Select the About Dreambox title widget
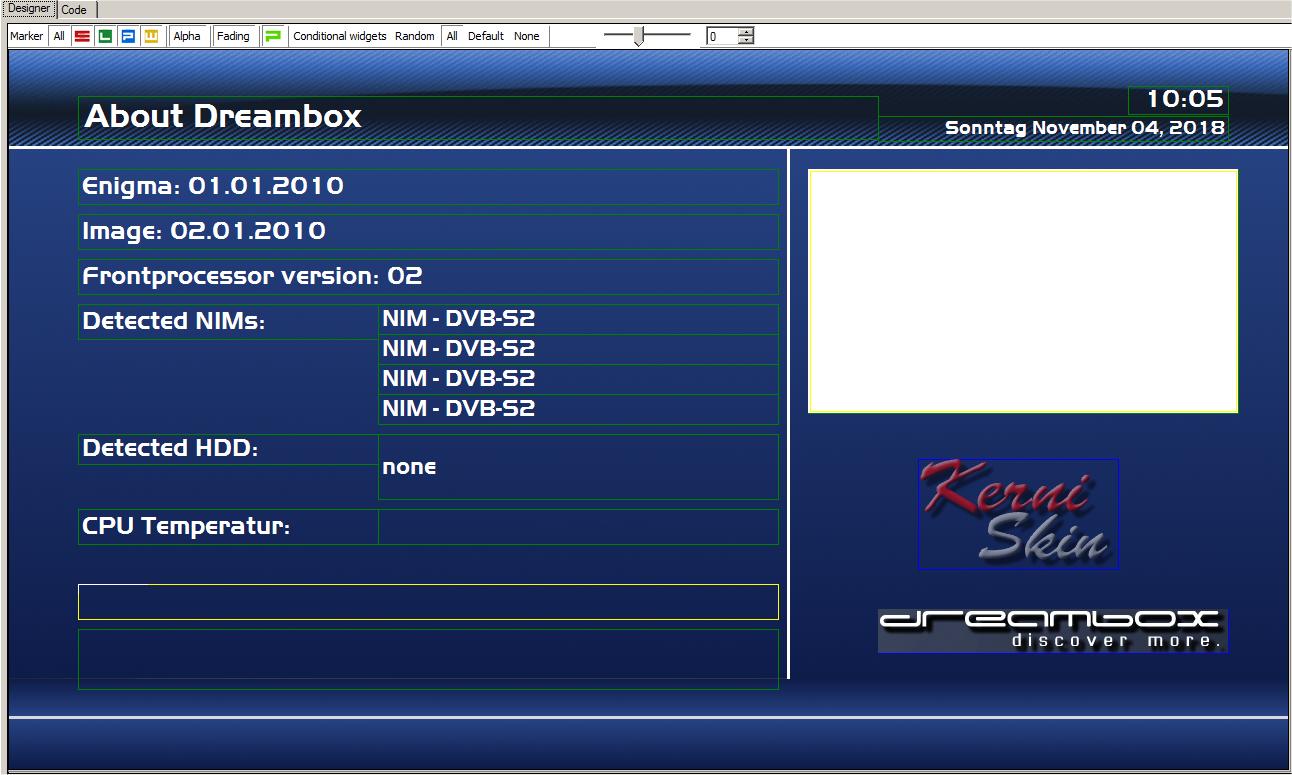The image size is (1292, 775). [478, 117]
